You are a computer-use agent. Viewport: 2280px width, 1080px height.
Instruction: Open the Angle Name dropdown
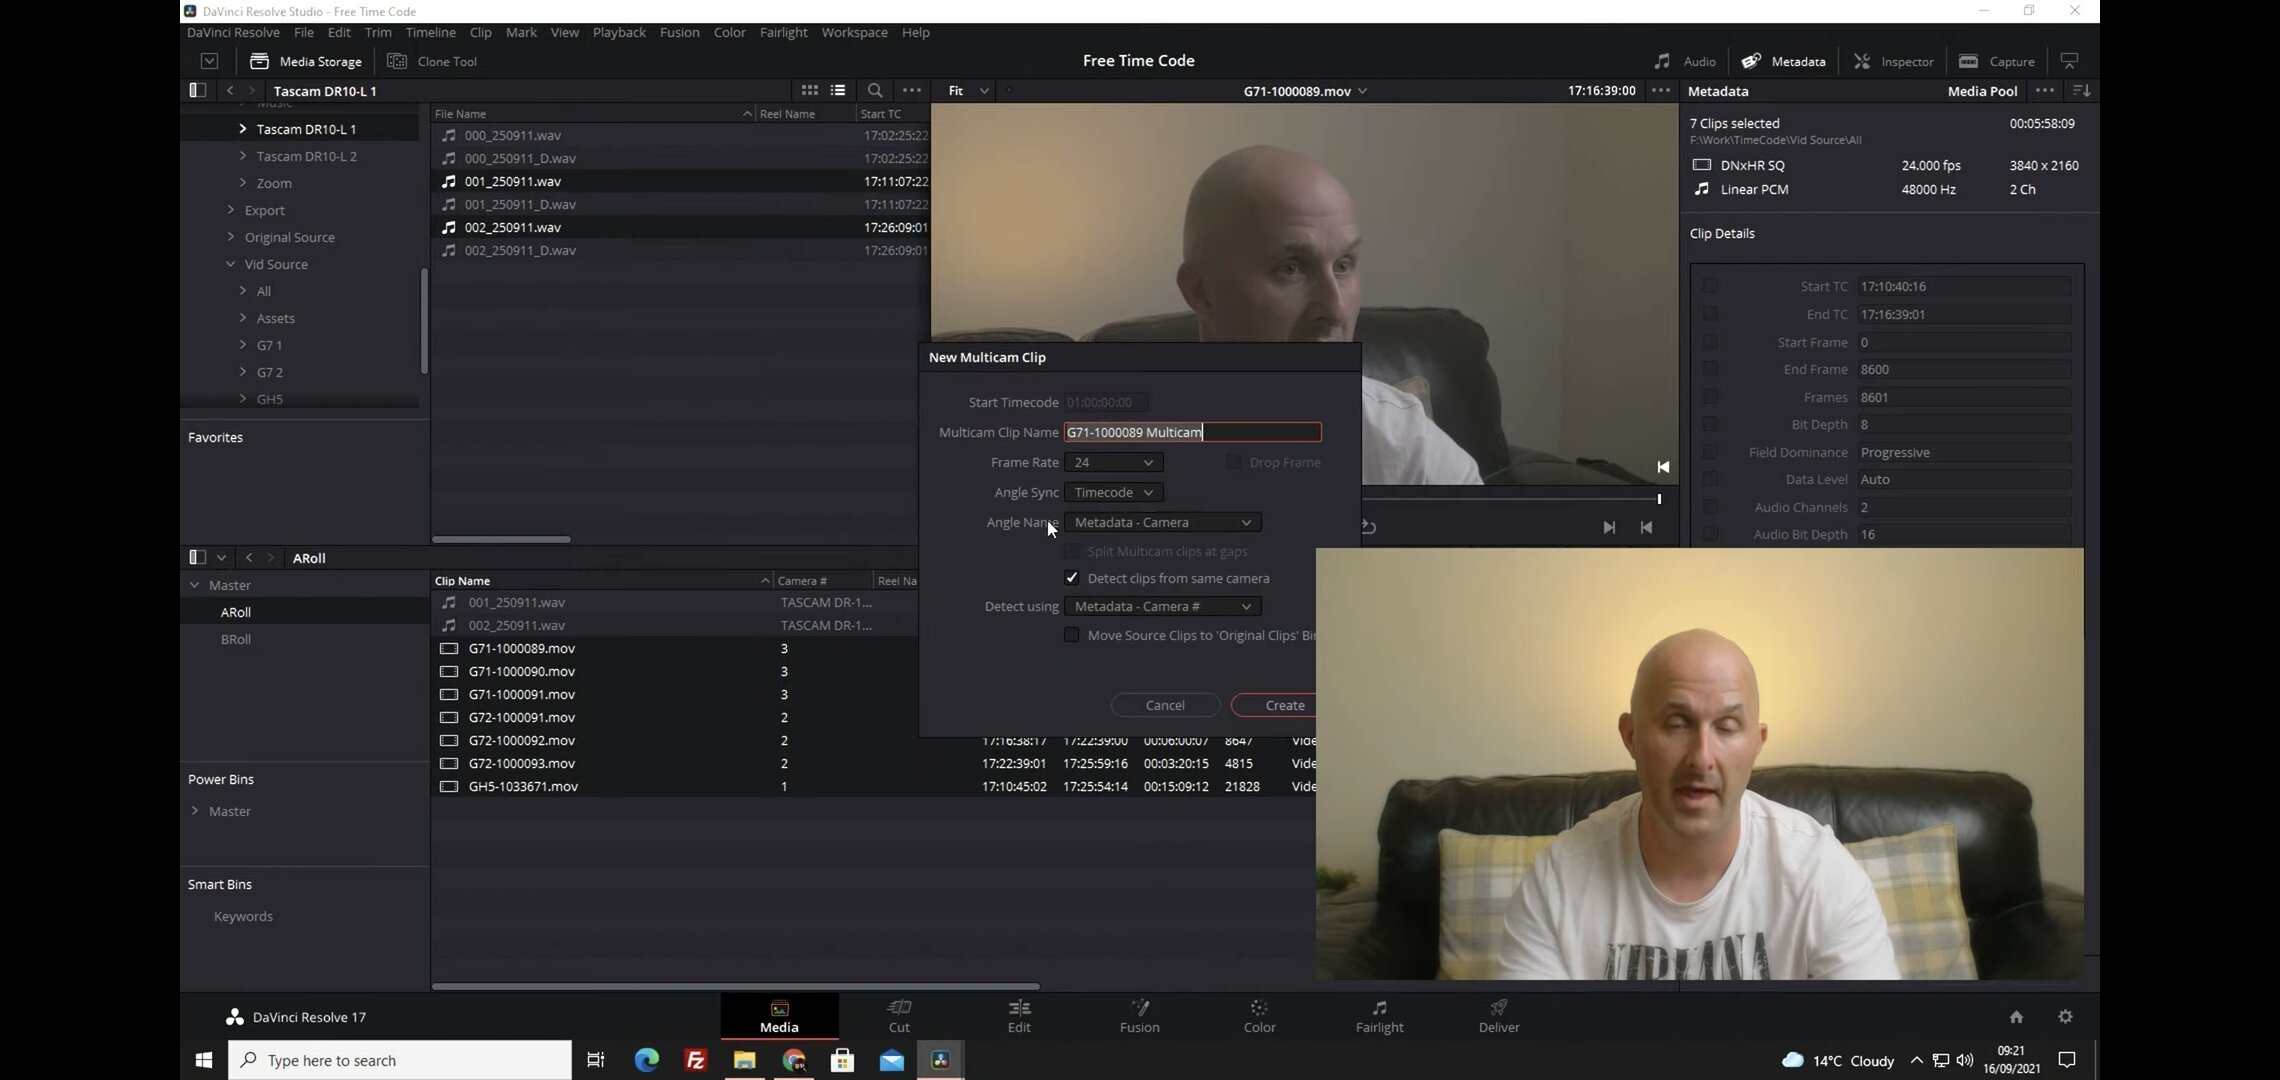[x=1162, y=522]
